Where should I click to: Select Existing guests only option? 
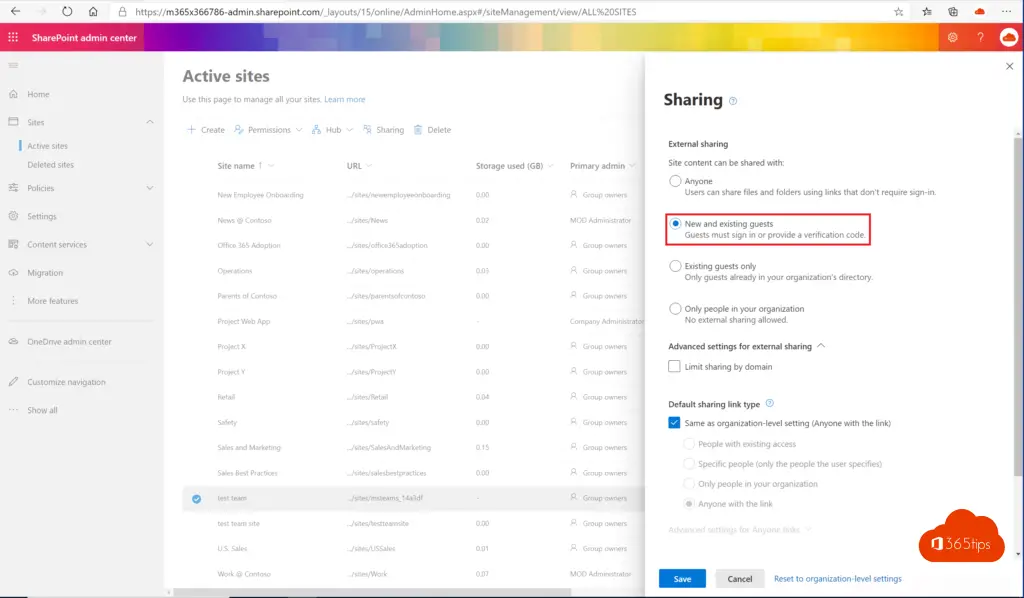(676, 267)
